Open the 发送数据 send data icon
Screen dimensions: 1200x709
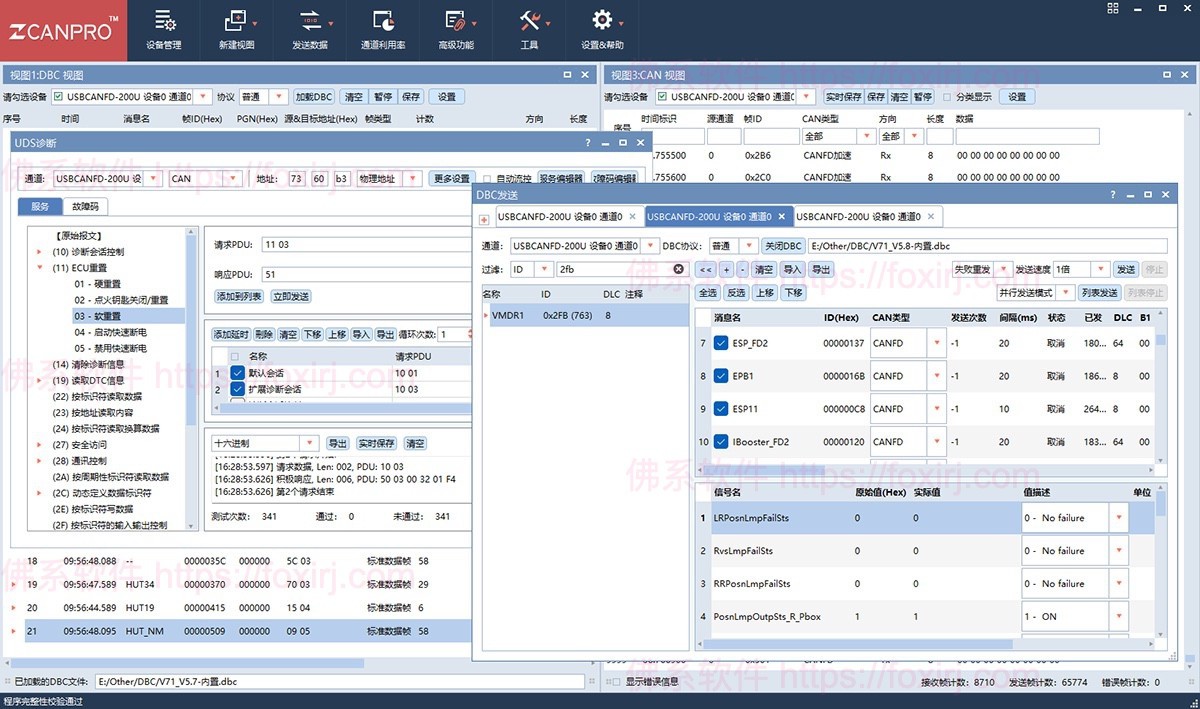309,22
